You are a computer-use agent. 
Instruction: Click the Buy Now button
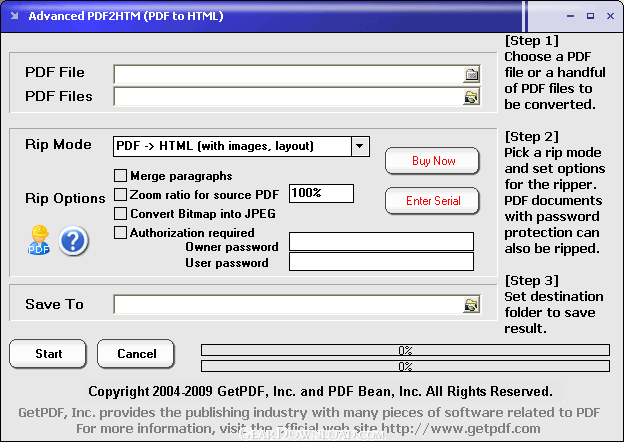tap(432, 161)
